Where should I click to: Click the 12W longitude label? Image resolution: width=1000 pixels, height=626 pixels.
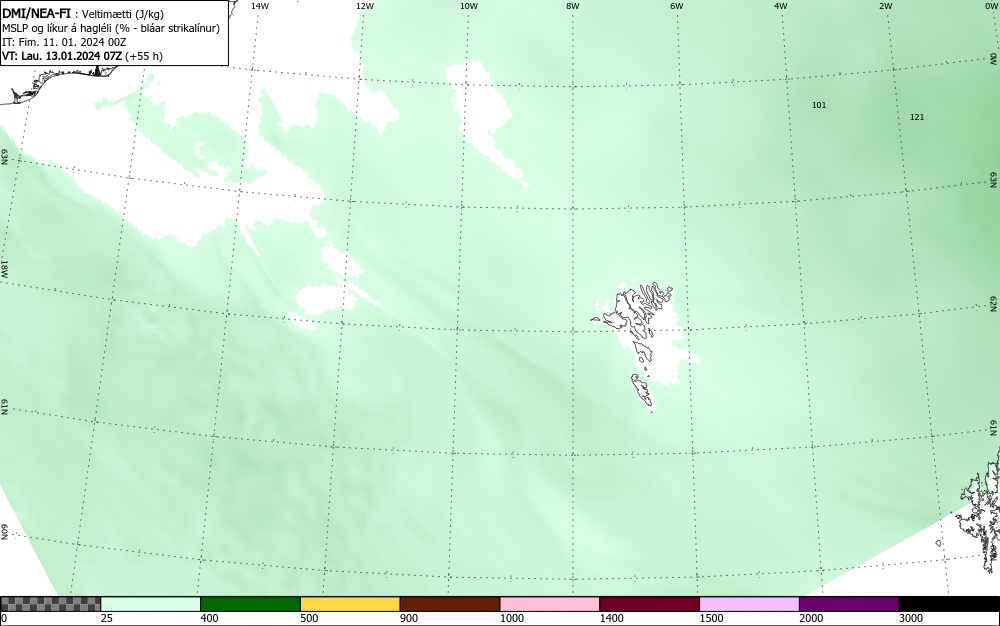point(365,6)
